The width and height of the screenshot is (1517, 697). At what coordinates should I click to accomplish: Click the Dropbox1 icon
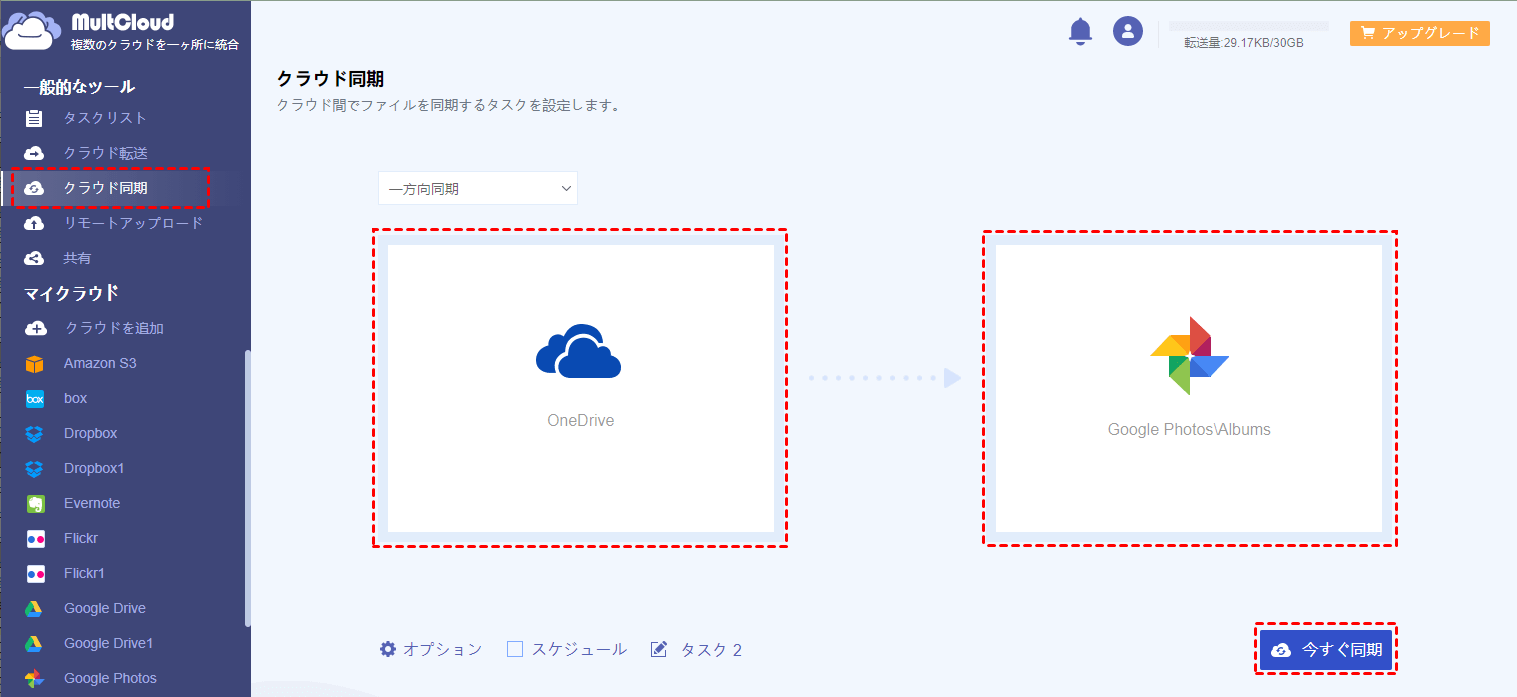coord(34,468)
